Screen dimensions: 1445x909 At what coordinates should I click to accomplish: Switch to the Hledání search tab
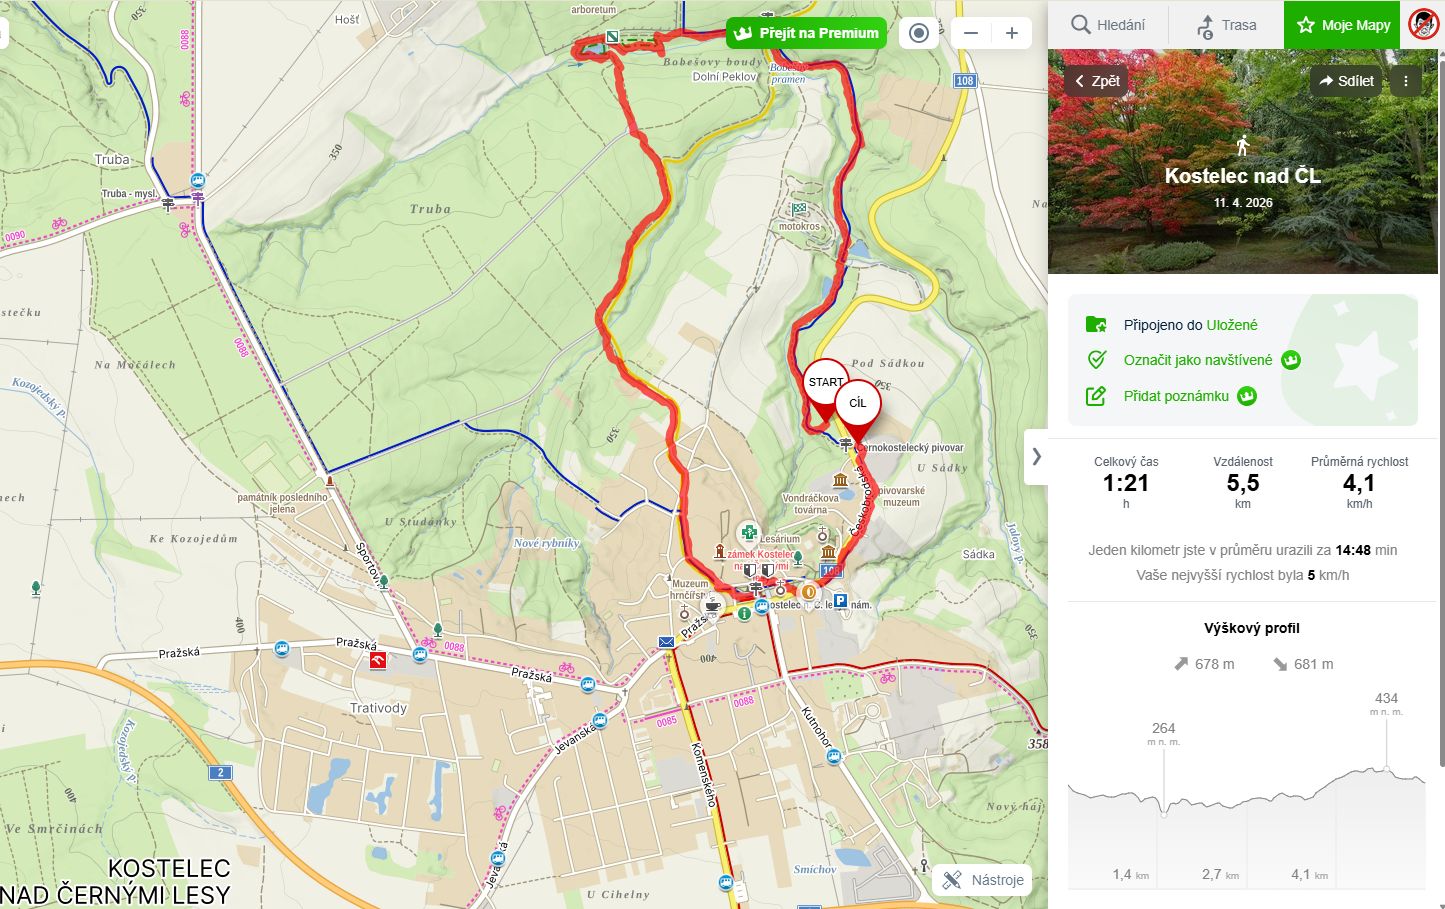click(1108, 25)
